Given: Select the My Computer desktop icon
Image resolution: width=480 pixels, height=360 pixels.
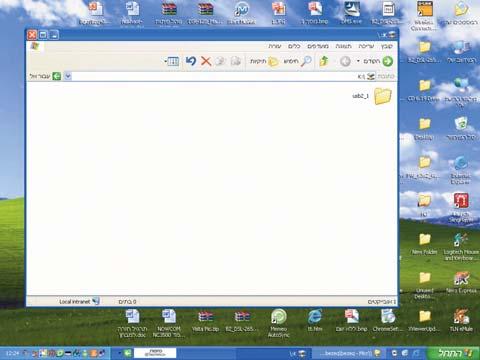Looking at the screenshot, I should pyautogui.click(x=461, y=52).
